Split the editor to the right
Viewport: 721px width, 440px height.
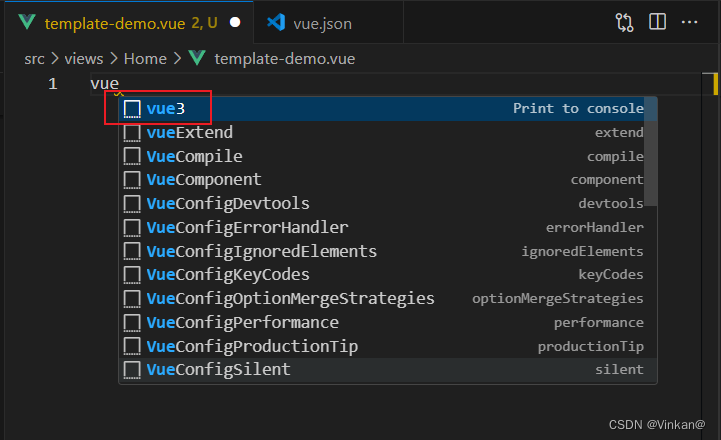tap(657, 22)
